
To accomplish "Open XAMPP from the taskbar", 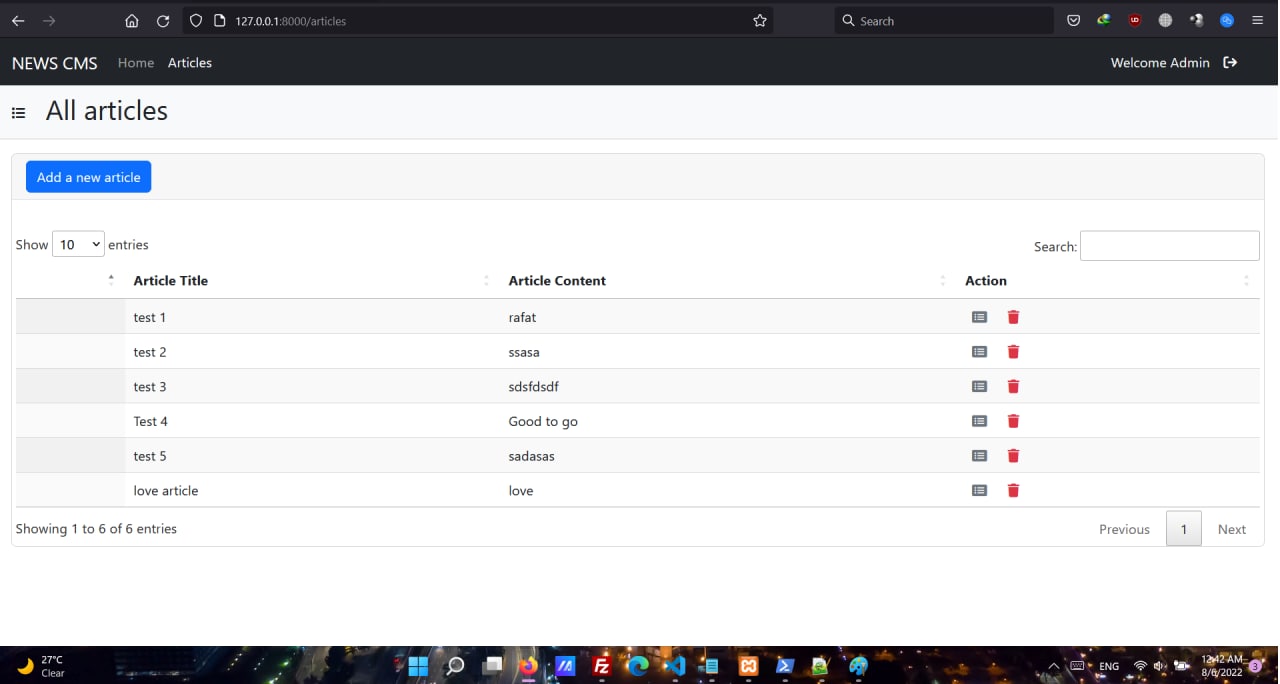I will [749, 666].
